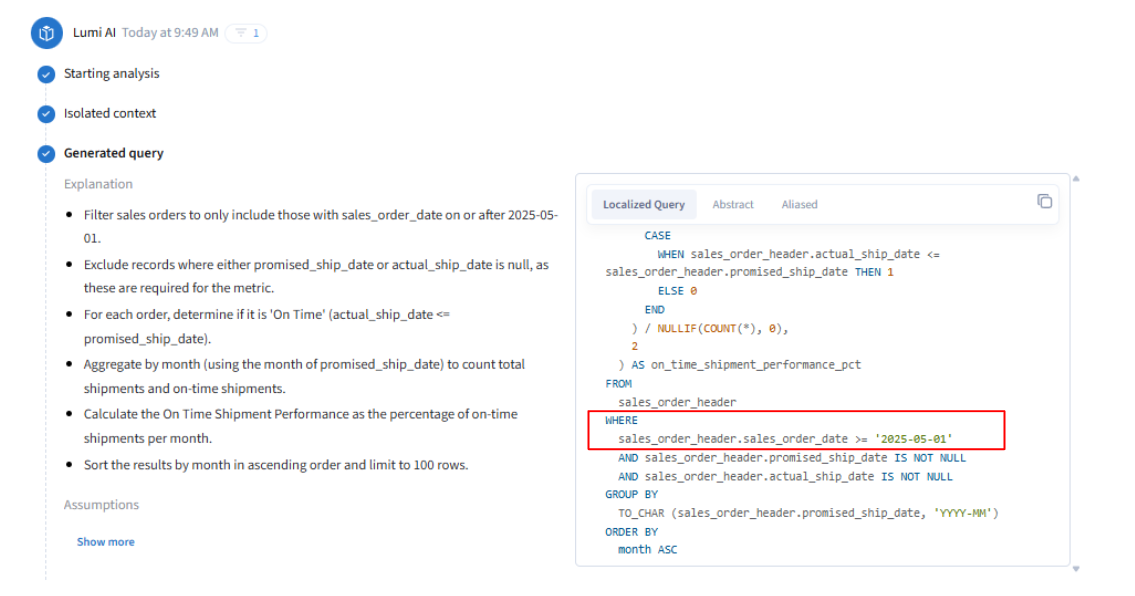Open the filter badge showing 1
The height and width of the screenshot is (596, 1135).
tap(246, 33)
